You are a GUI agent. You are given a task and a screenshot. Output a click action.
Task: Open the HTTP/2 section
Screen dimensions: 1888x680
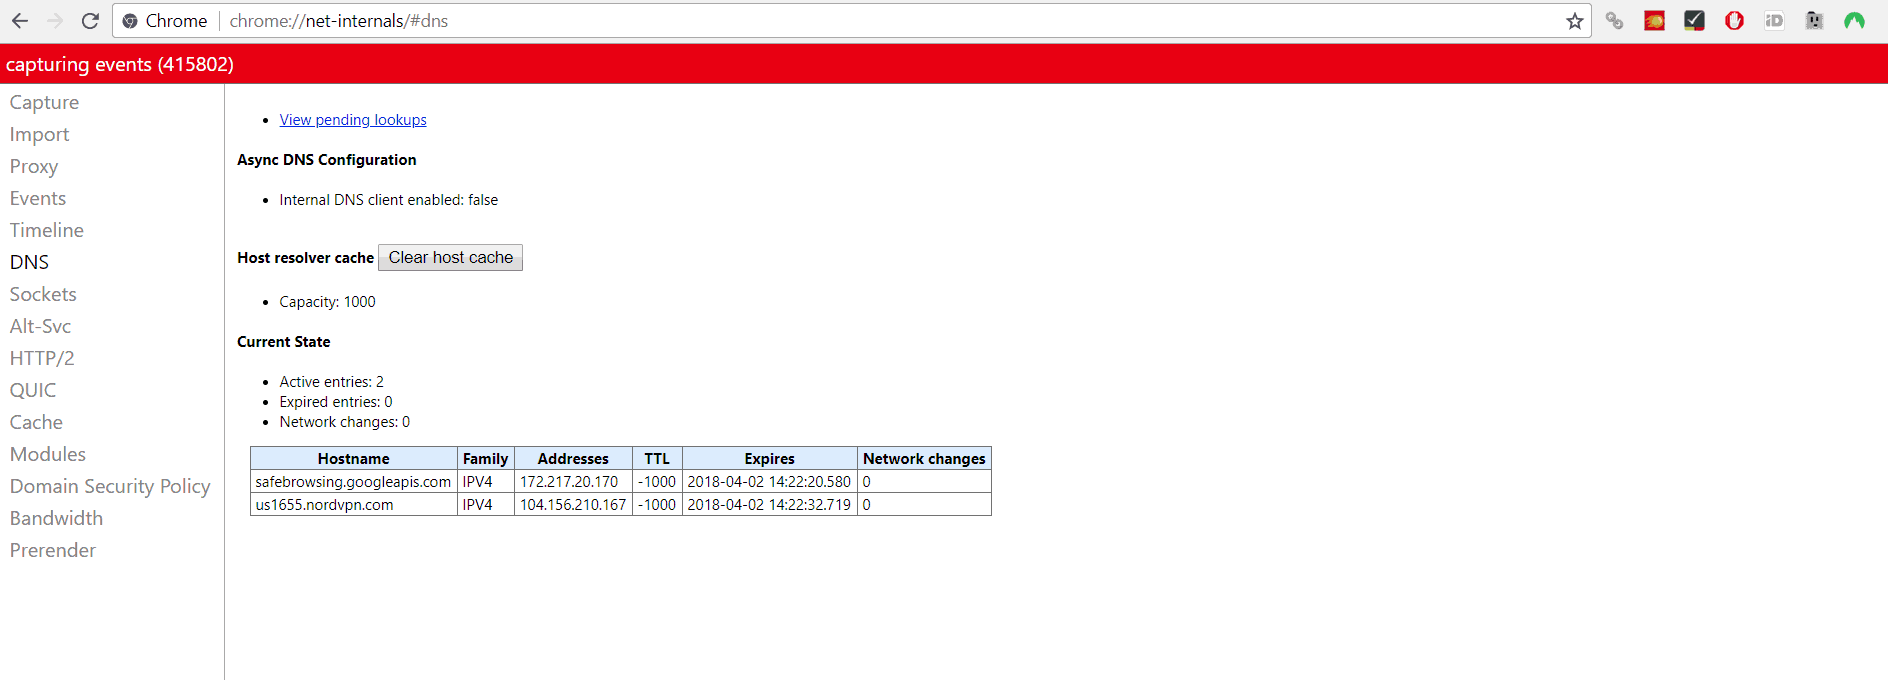pos(42,358)
